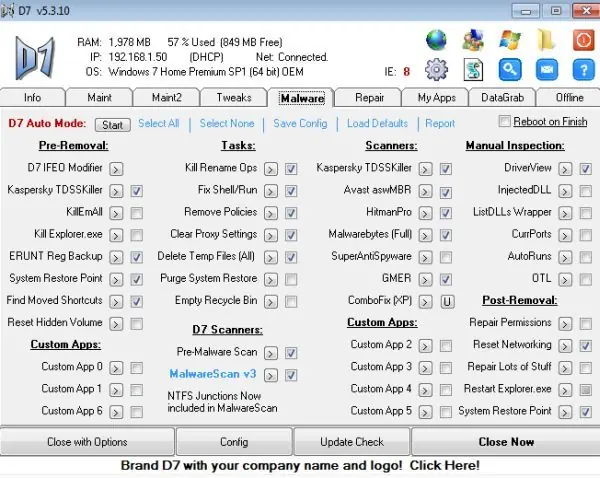The image size is (600, 478).
Task: Run AutoRuns arrow button
Action: [565, 257]
